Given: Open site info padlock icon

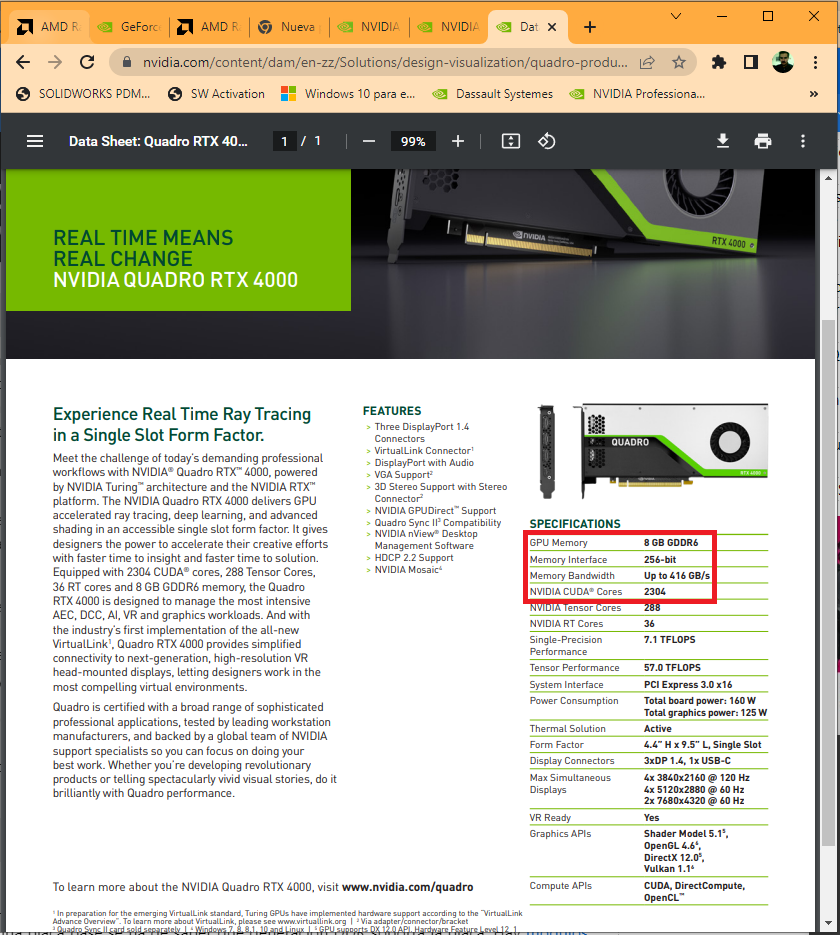Looking at the screenshot, I should pyautogui.click(x=126, y=62).
